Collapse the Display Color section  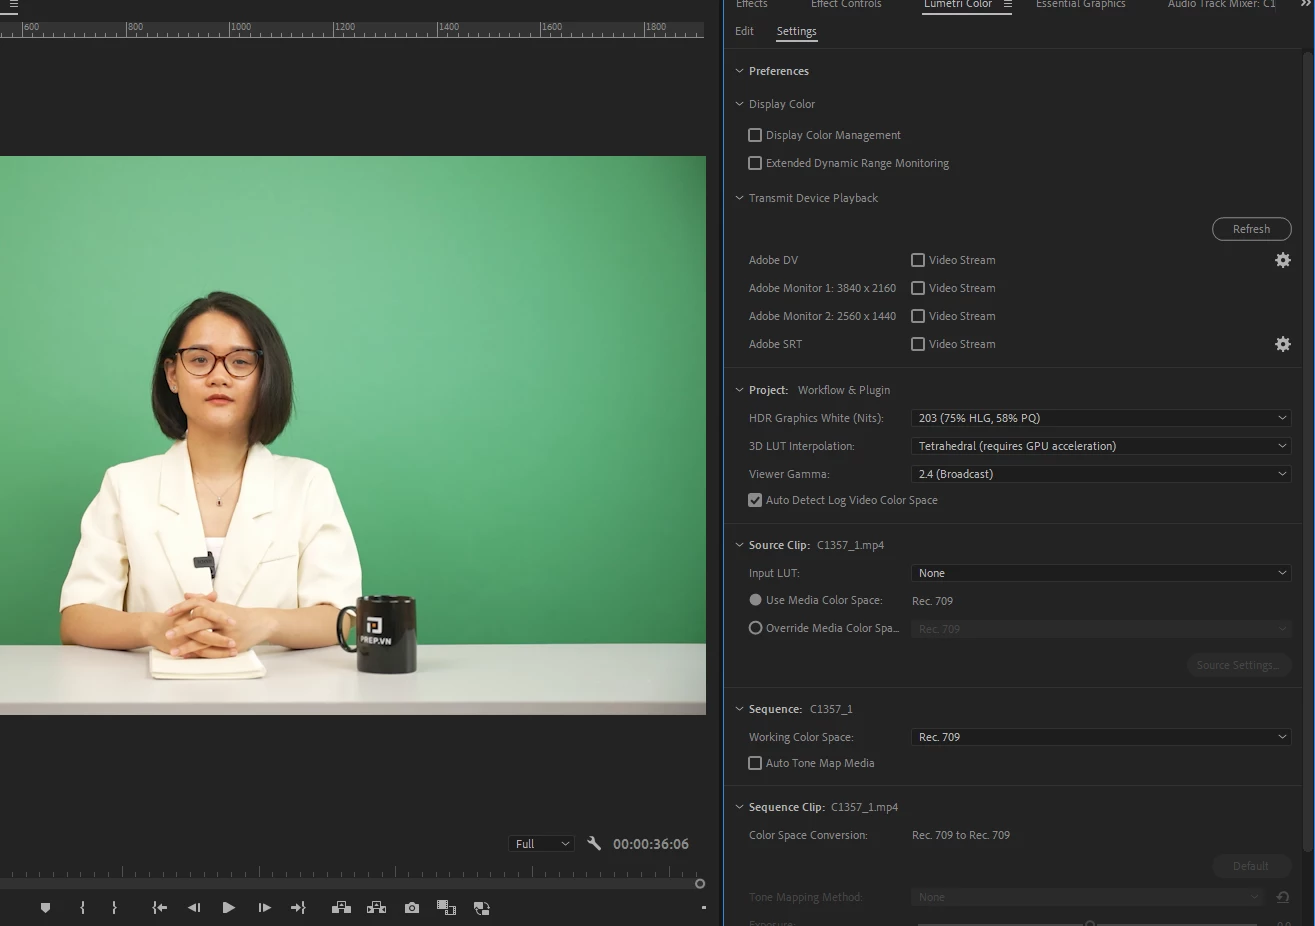click(x=740, y=104)
